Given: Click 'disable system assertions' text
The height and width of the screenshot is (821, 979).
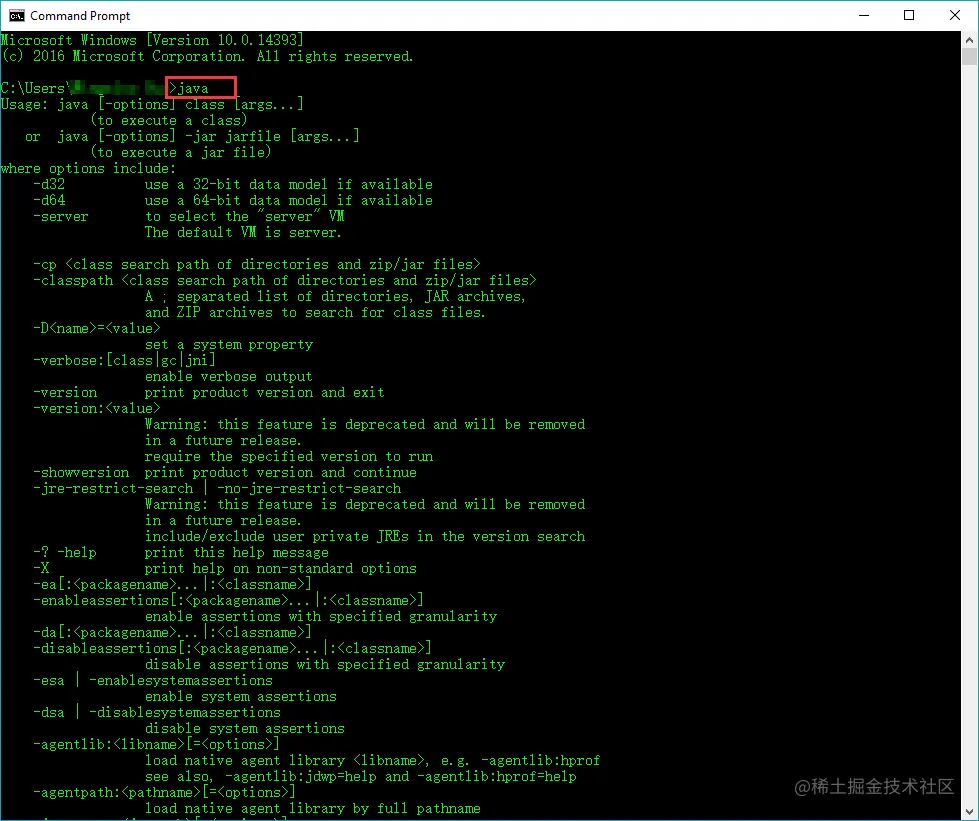Looking at the screenshot, I should coord(245,729).
